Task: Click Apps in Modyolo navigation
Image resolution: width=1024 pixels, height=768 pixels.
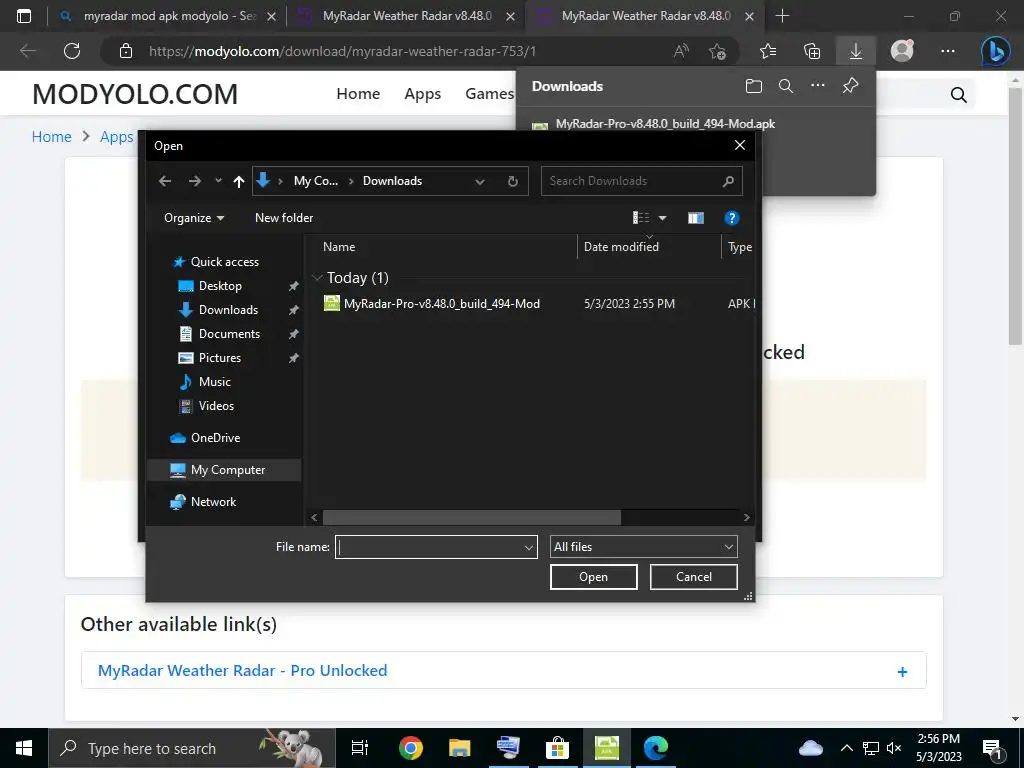Action: point(423,94)
